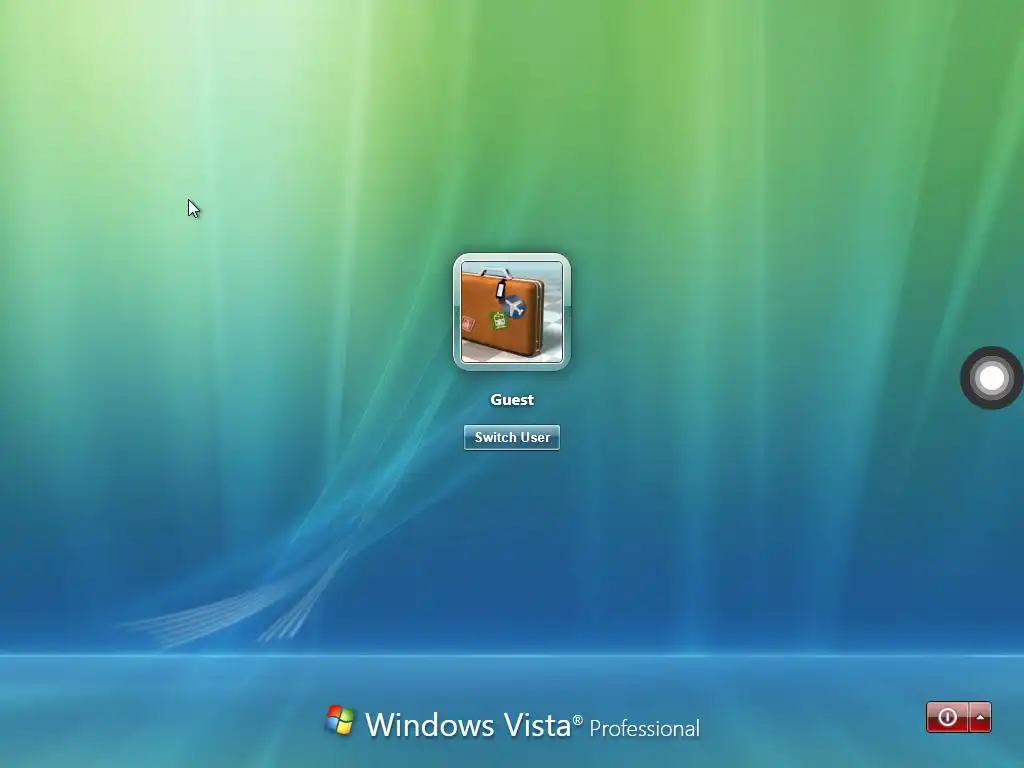Click the red power shutdown button
The image size is (1024, 768).
(948, 717)
